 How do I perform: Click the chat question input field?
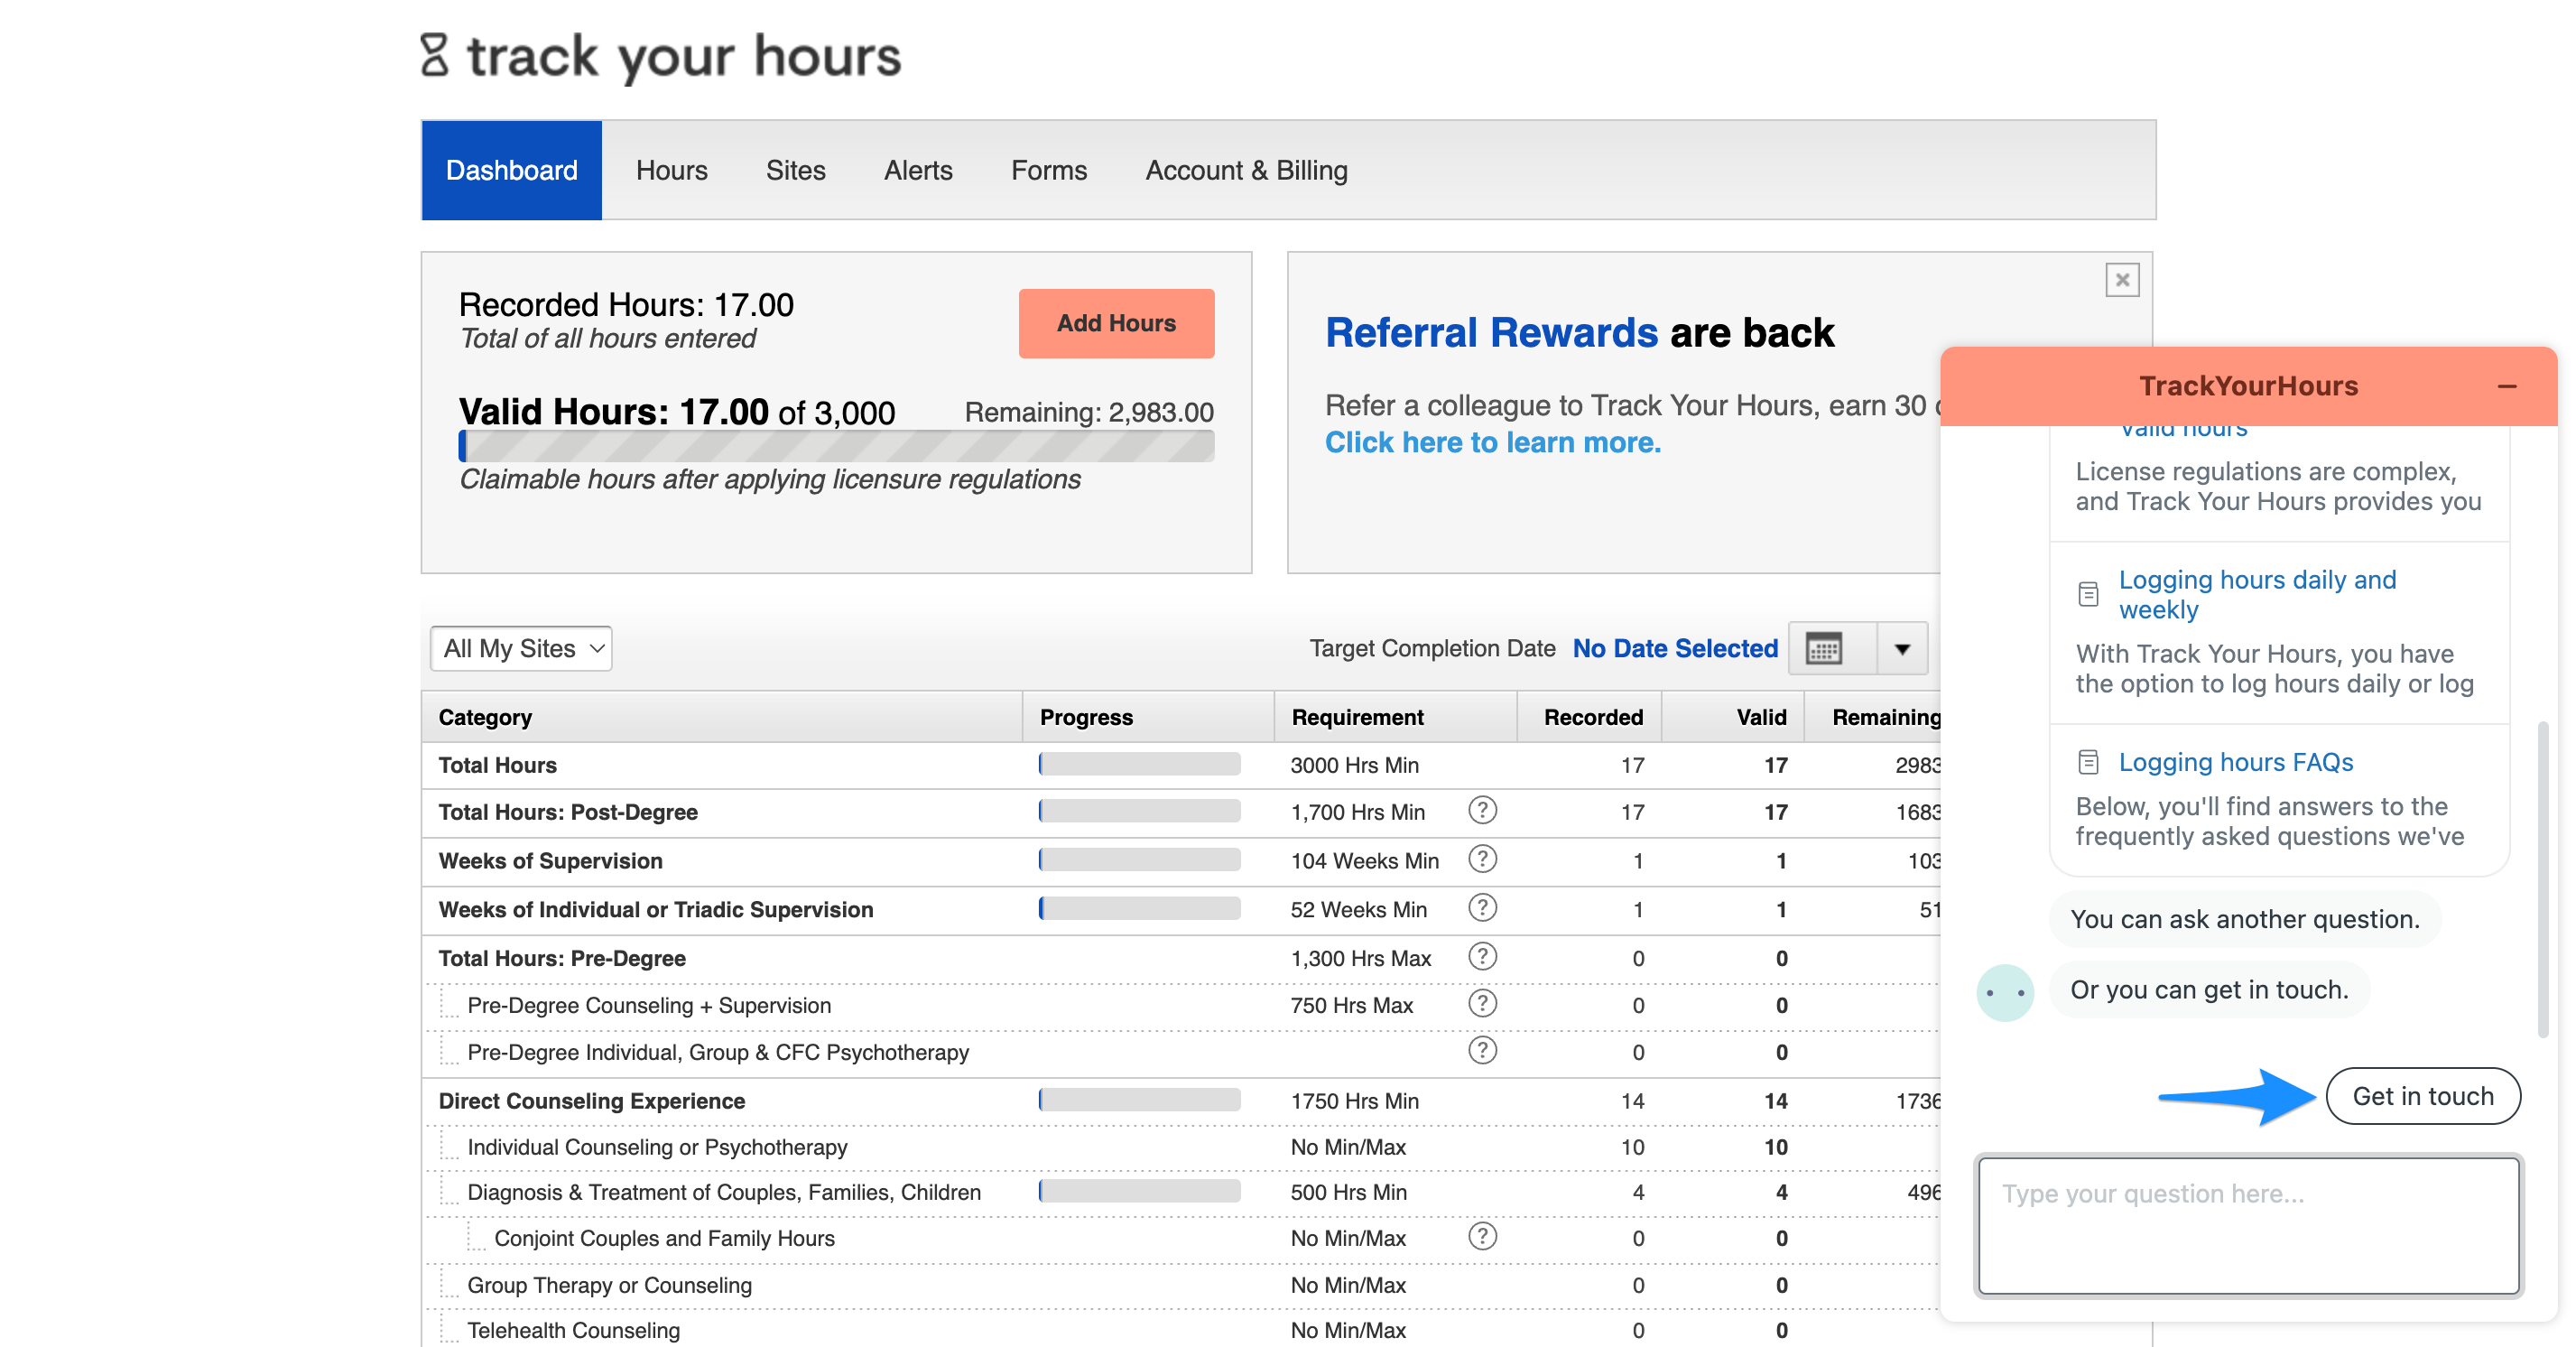[2248, 1225]
